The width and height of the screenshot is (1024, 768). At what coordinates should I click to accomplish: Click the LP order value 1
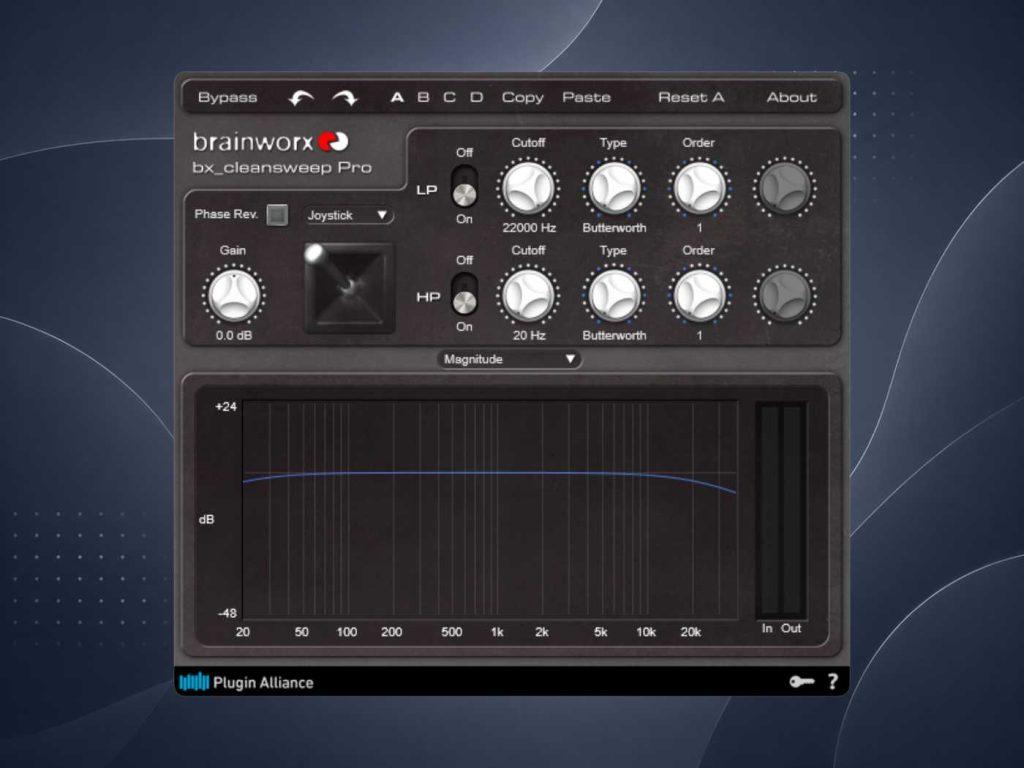coord(699,228)
